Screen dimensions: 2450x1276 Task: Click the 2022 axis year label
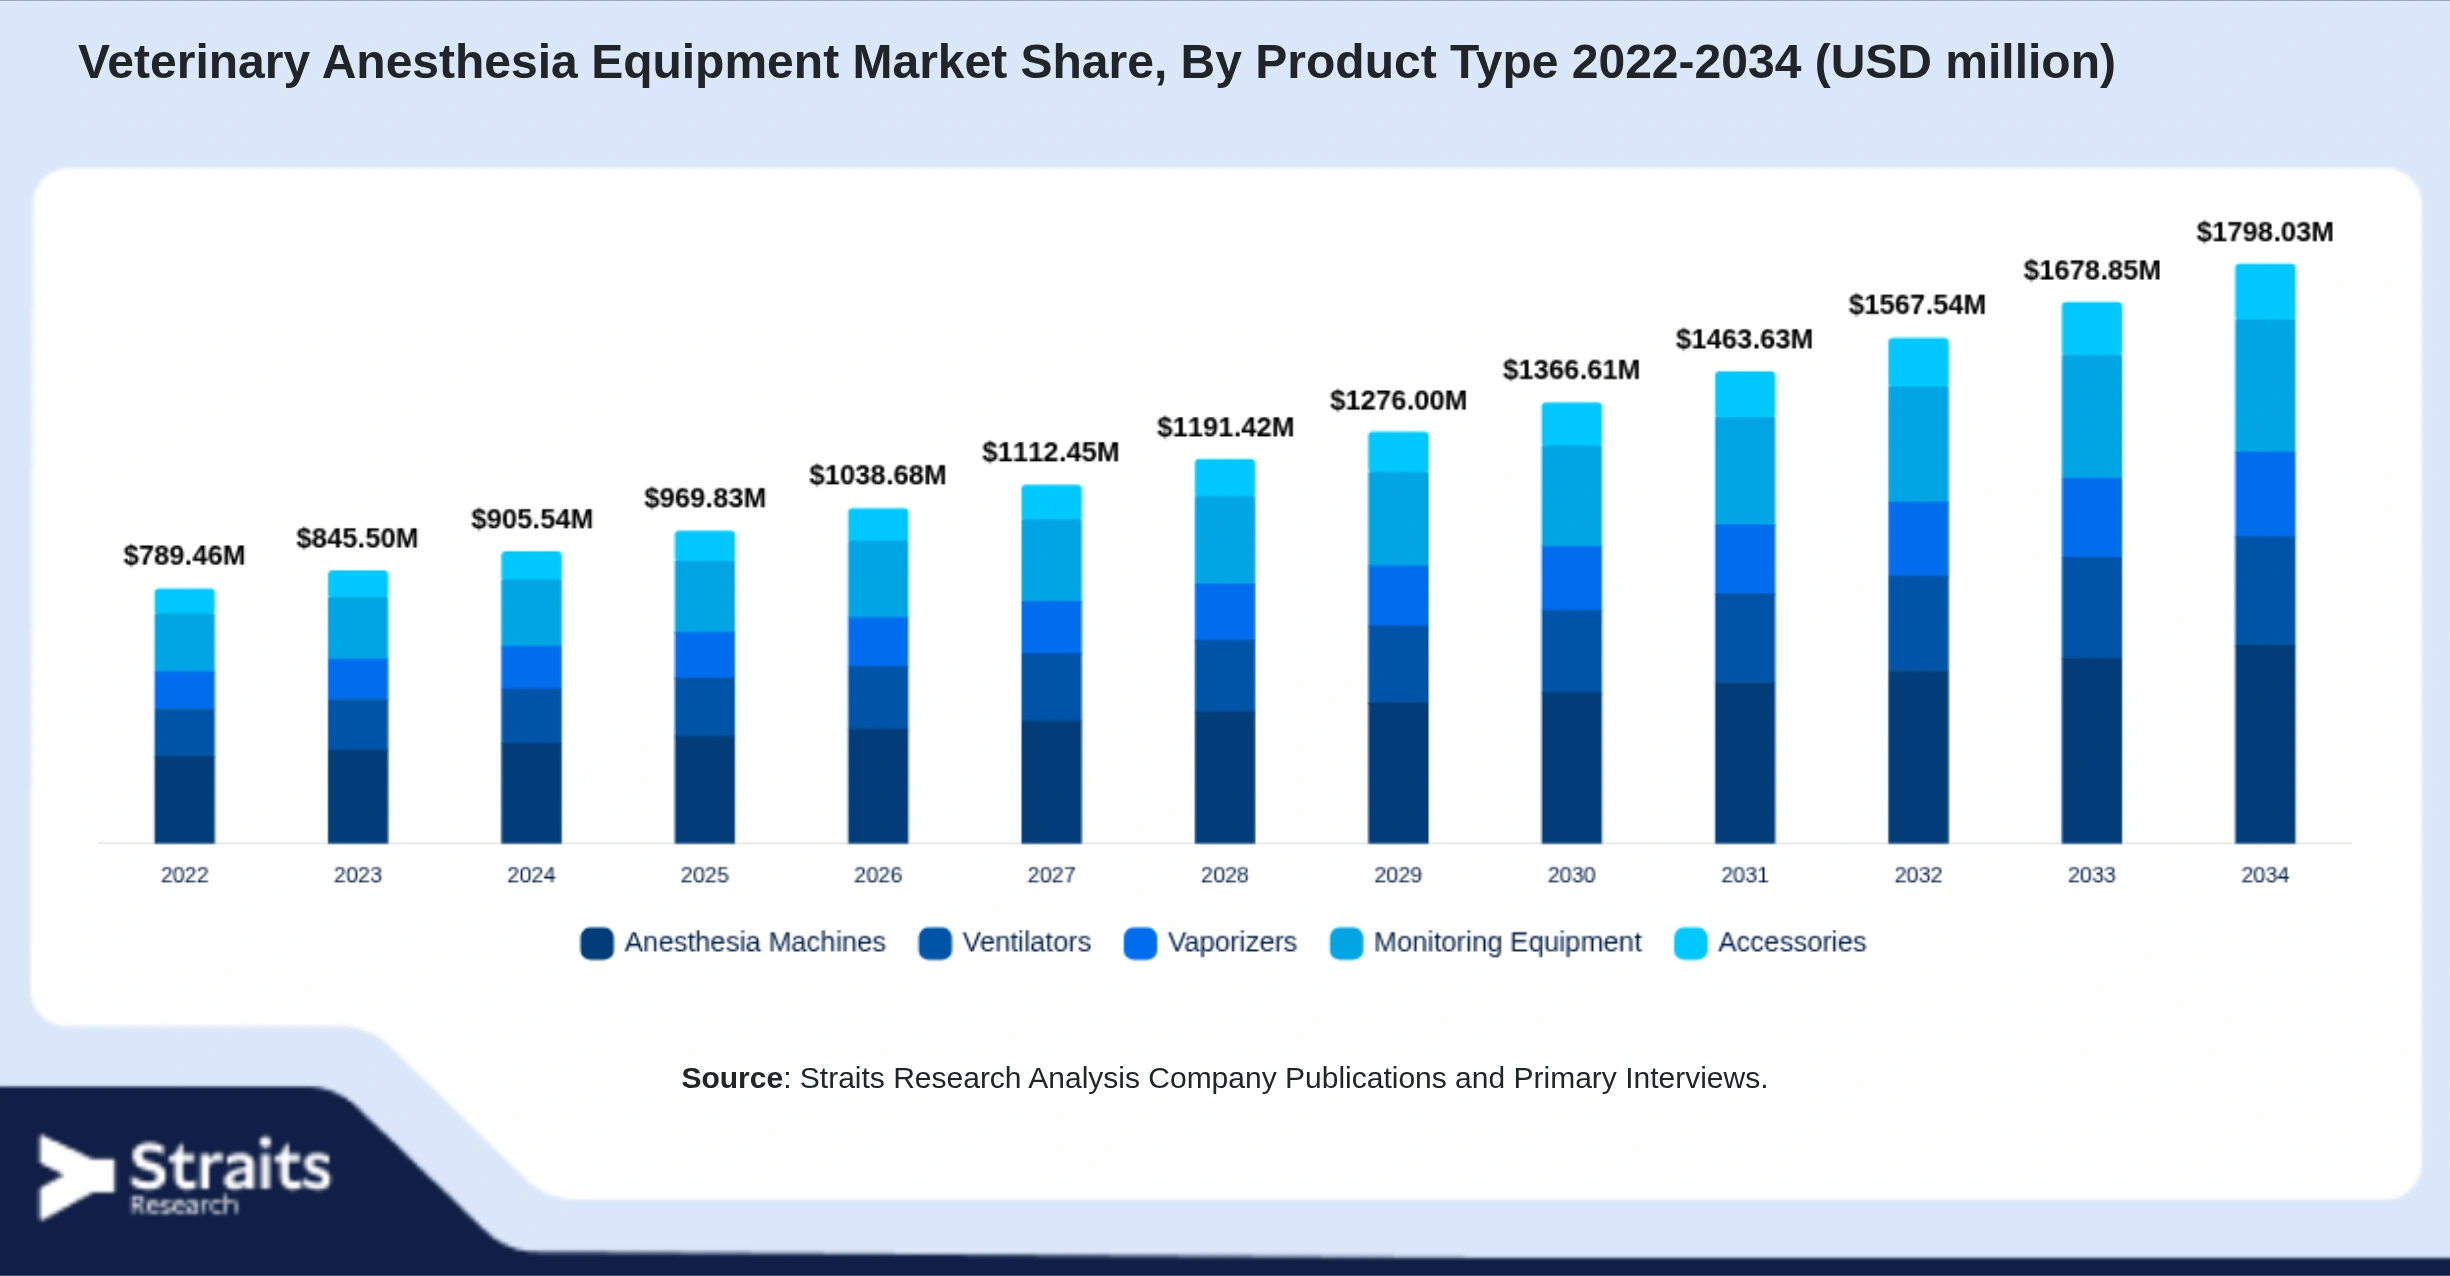(x=185, y=875)
